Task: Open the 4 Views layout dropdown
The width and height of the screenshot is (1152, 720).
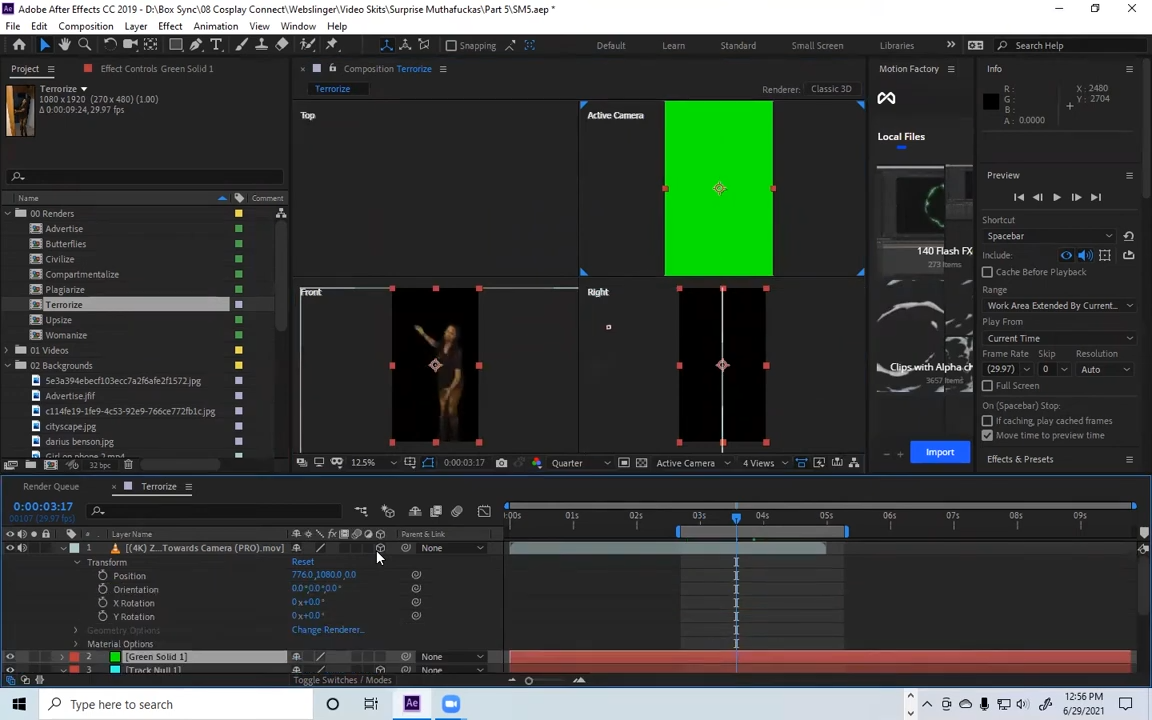Action: click(x=764, y=463)
